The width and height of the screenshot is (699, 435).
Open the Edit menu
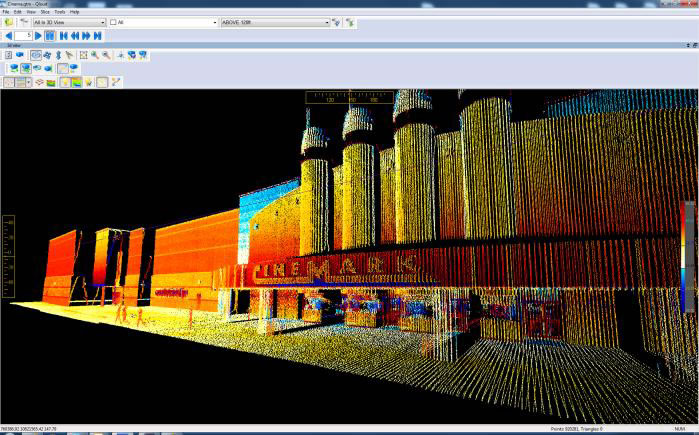18,12
